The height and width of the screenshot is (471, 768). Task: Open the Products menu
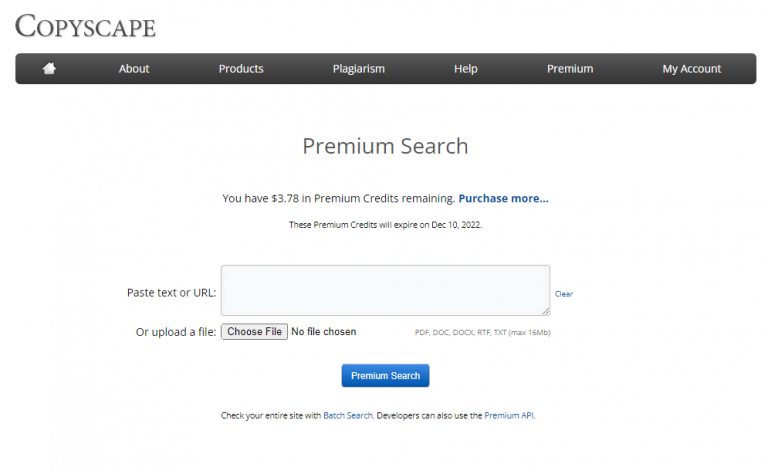pyautogui.click(x=241, y=69)
